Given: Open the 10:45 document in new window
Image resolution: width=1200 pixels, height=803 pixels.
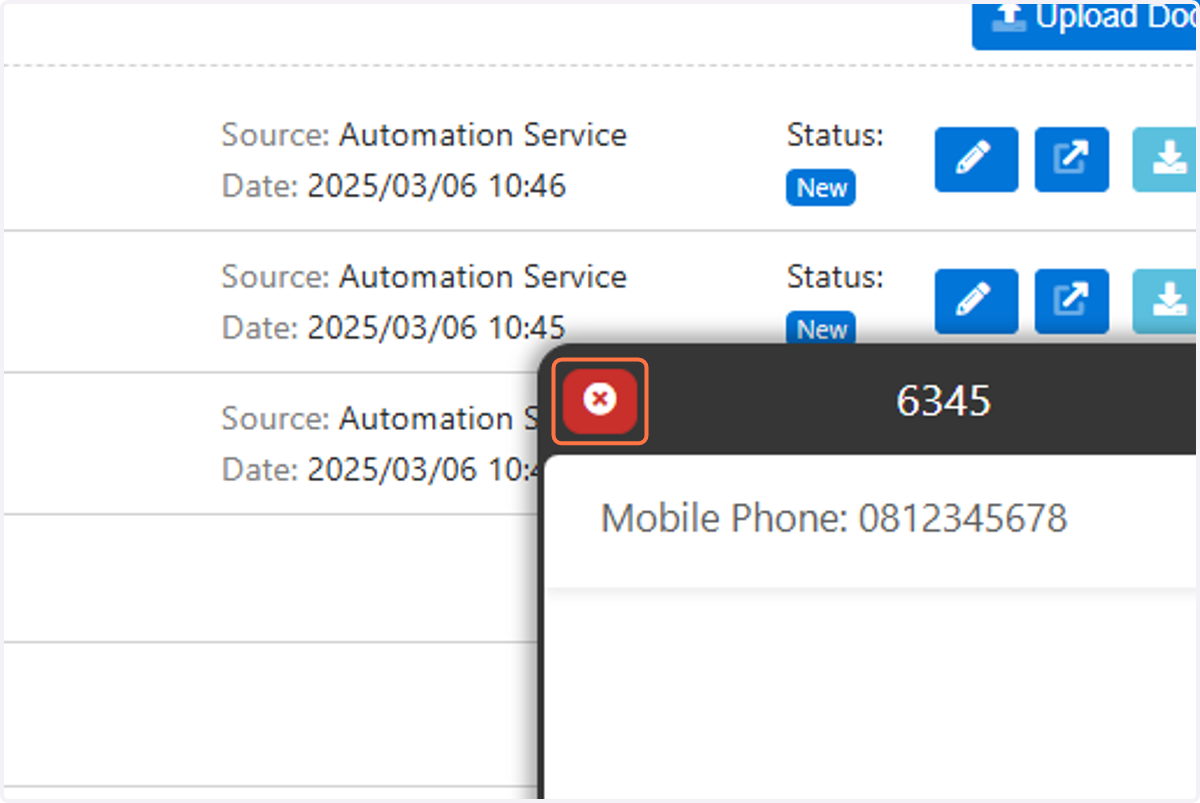Looking at the screenshot, I should pyautogui.click(x=1071, y=301).
